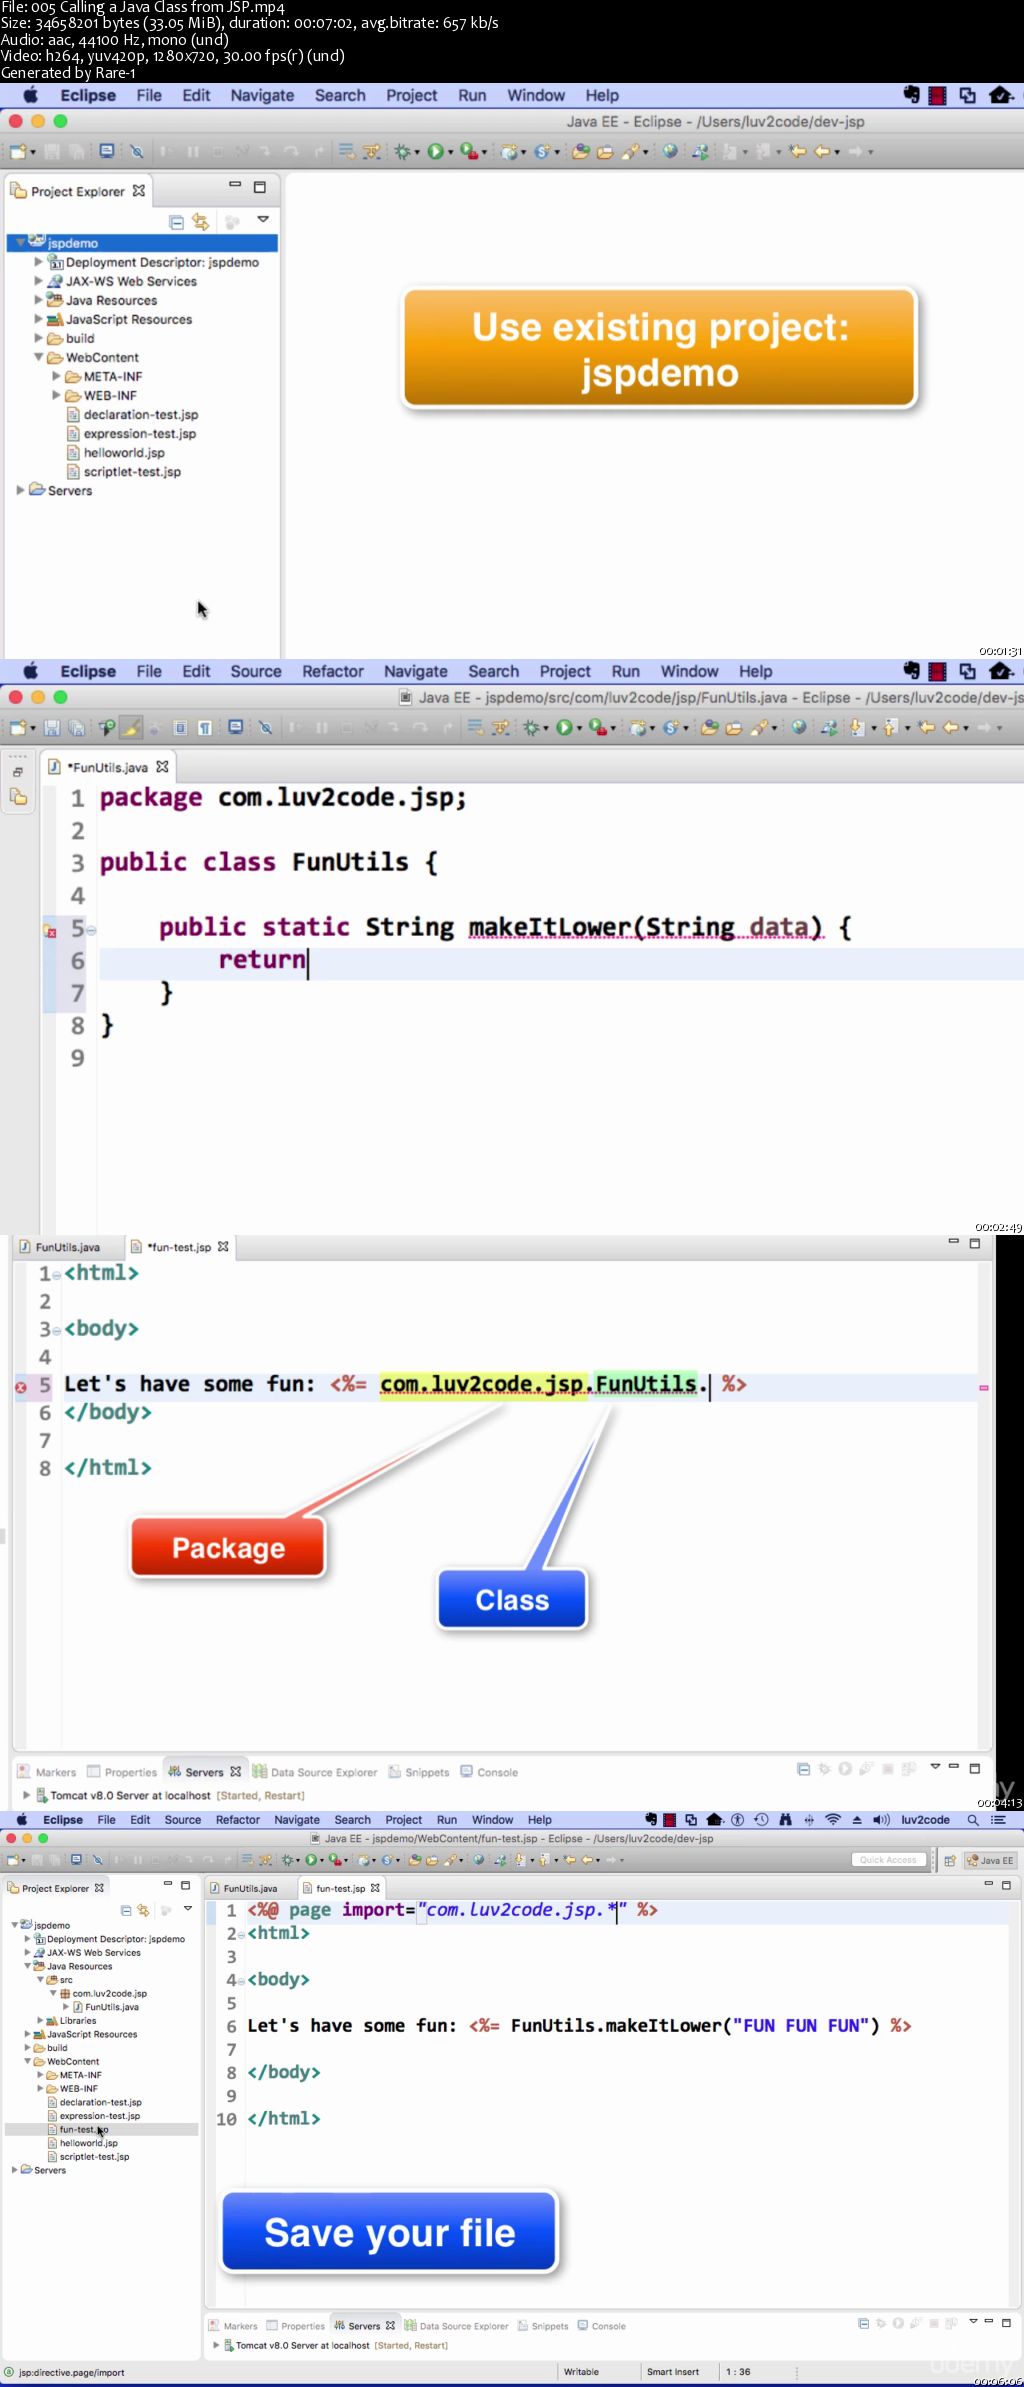Click Next Annotation arrow in the FunUtils.java frame toolbar

pos(857,728)
